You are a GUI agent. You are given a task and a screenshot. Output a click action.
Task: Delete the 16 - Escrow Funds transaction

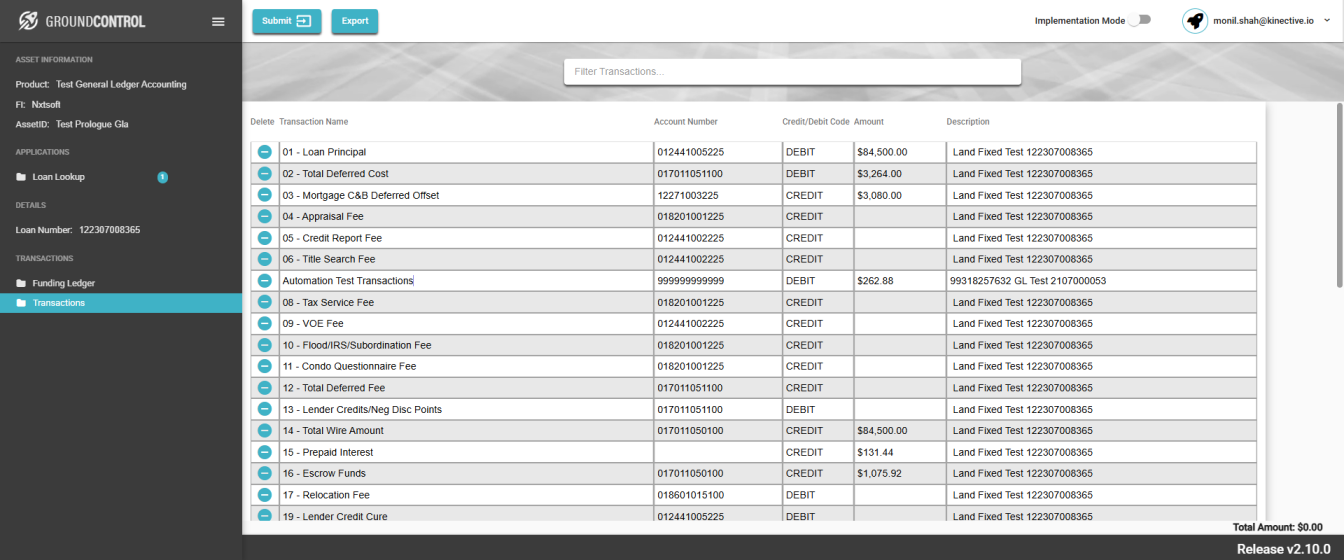(x=265, y=473)
